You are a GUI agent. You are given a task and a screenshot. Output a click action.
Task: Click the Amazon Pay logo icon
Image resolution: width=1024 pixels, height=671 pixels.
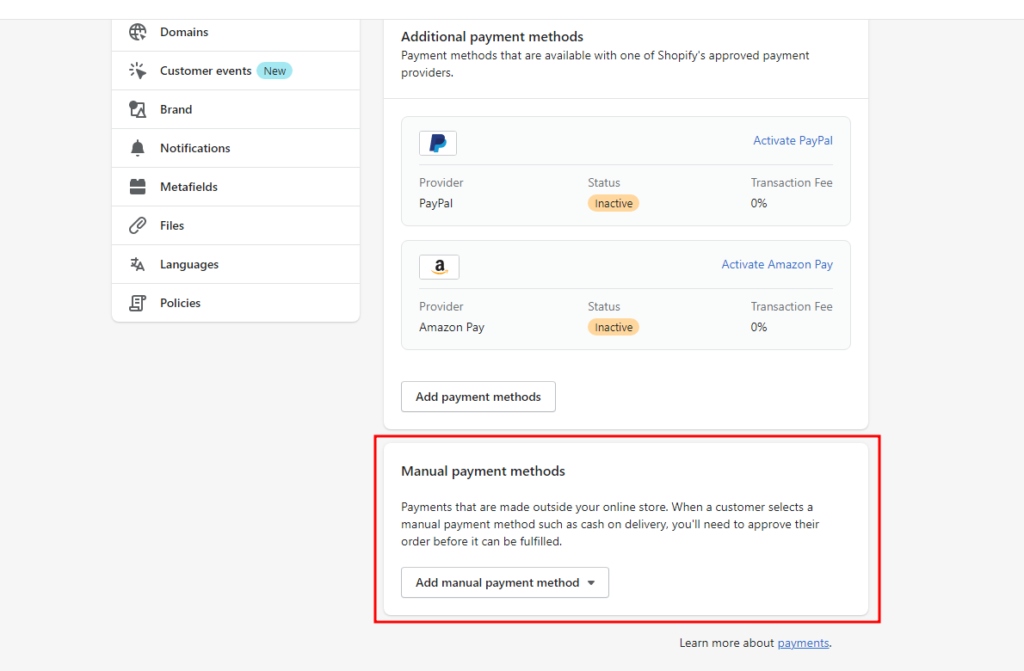[x=439, y=267]
